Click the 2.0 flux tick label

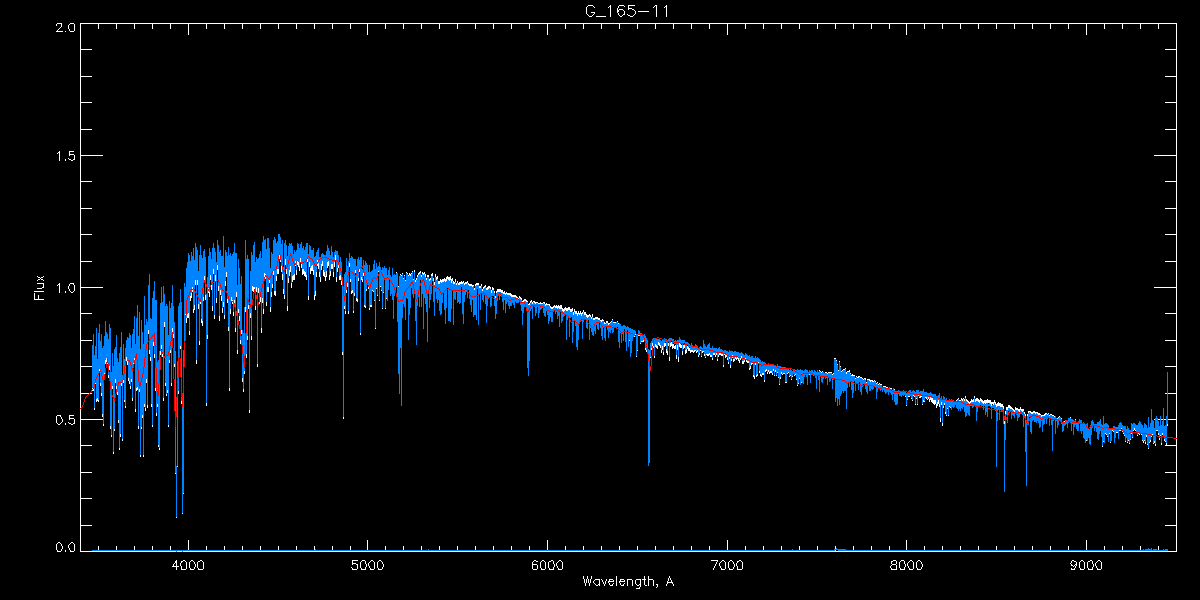pyautogui.click(x=65, y=27)
